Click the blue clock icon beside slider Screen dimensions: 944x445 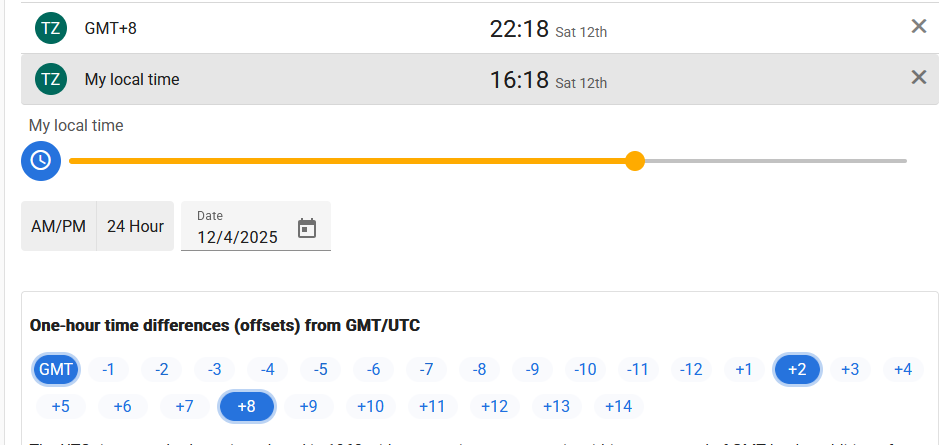[x=41, y=160]
